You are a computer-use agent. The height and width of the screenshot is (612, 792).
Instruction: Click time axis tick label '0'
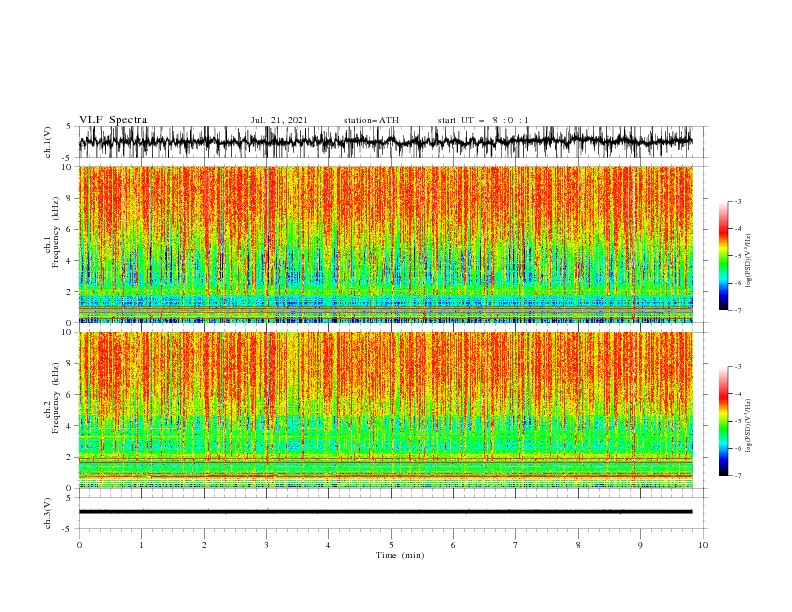point(79,545)
